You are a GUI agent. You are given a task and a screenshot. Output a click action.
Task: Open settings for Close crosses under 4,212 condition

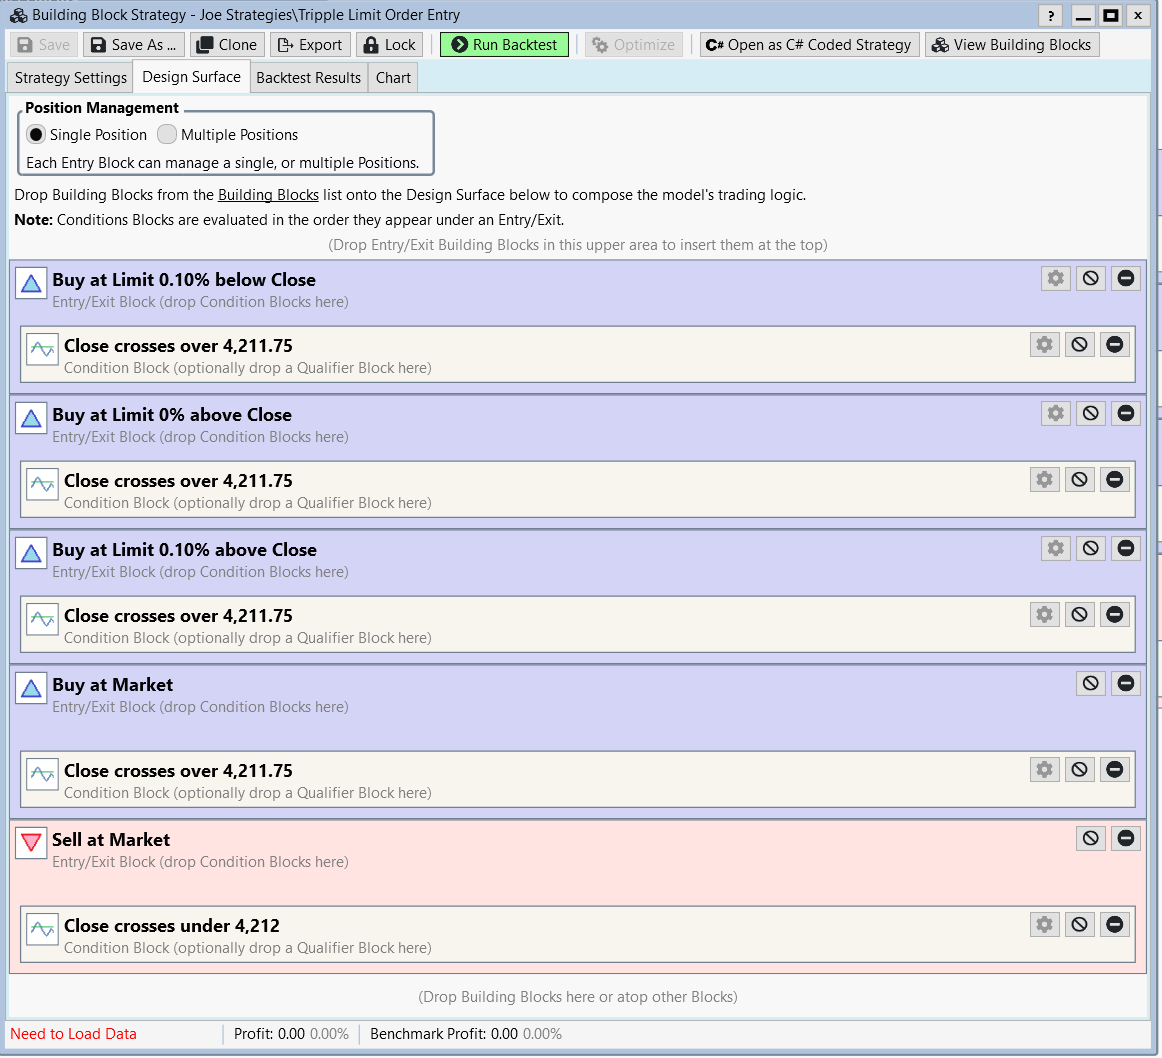click(1044, 924)
